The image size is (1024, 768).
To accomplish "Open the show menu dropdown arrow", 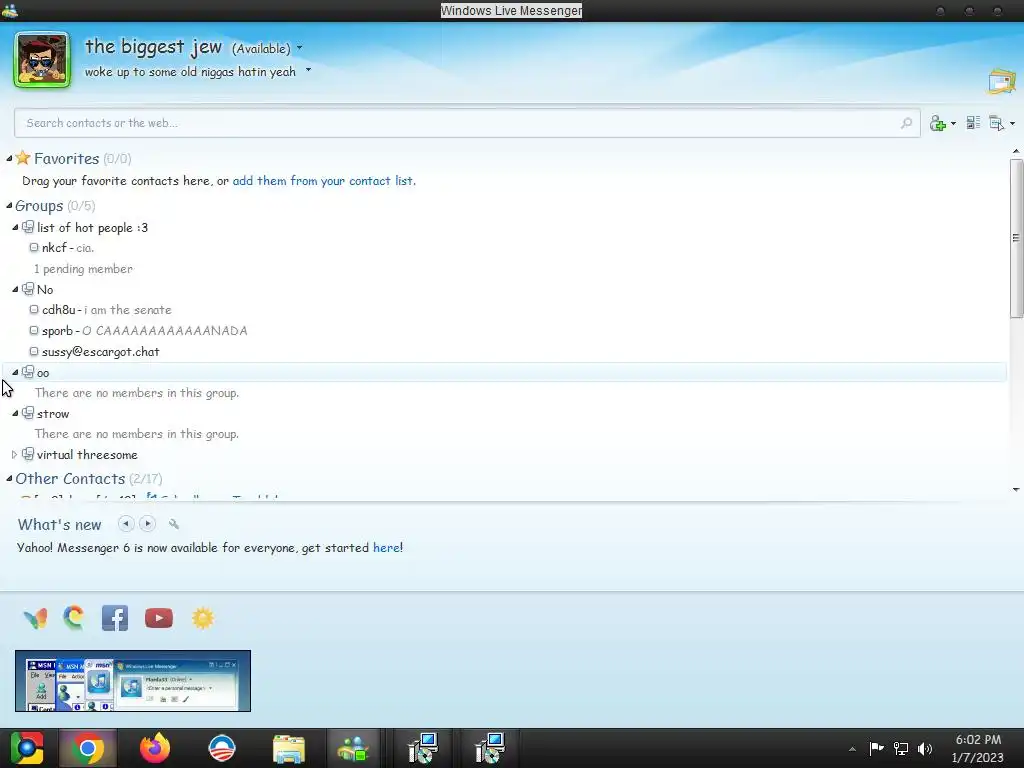I will (1012, 123).
